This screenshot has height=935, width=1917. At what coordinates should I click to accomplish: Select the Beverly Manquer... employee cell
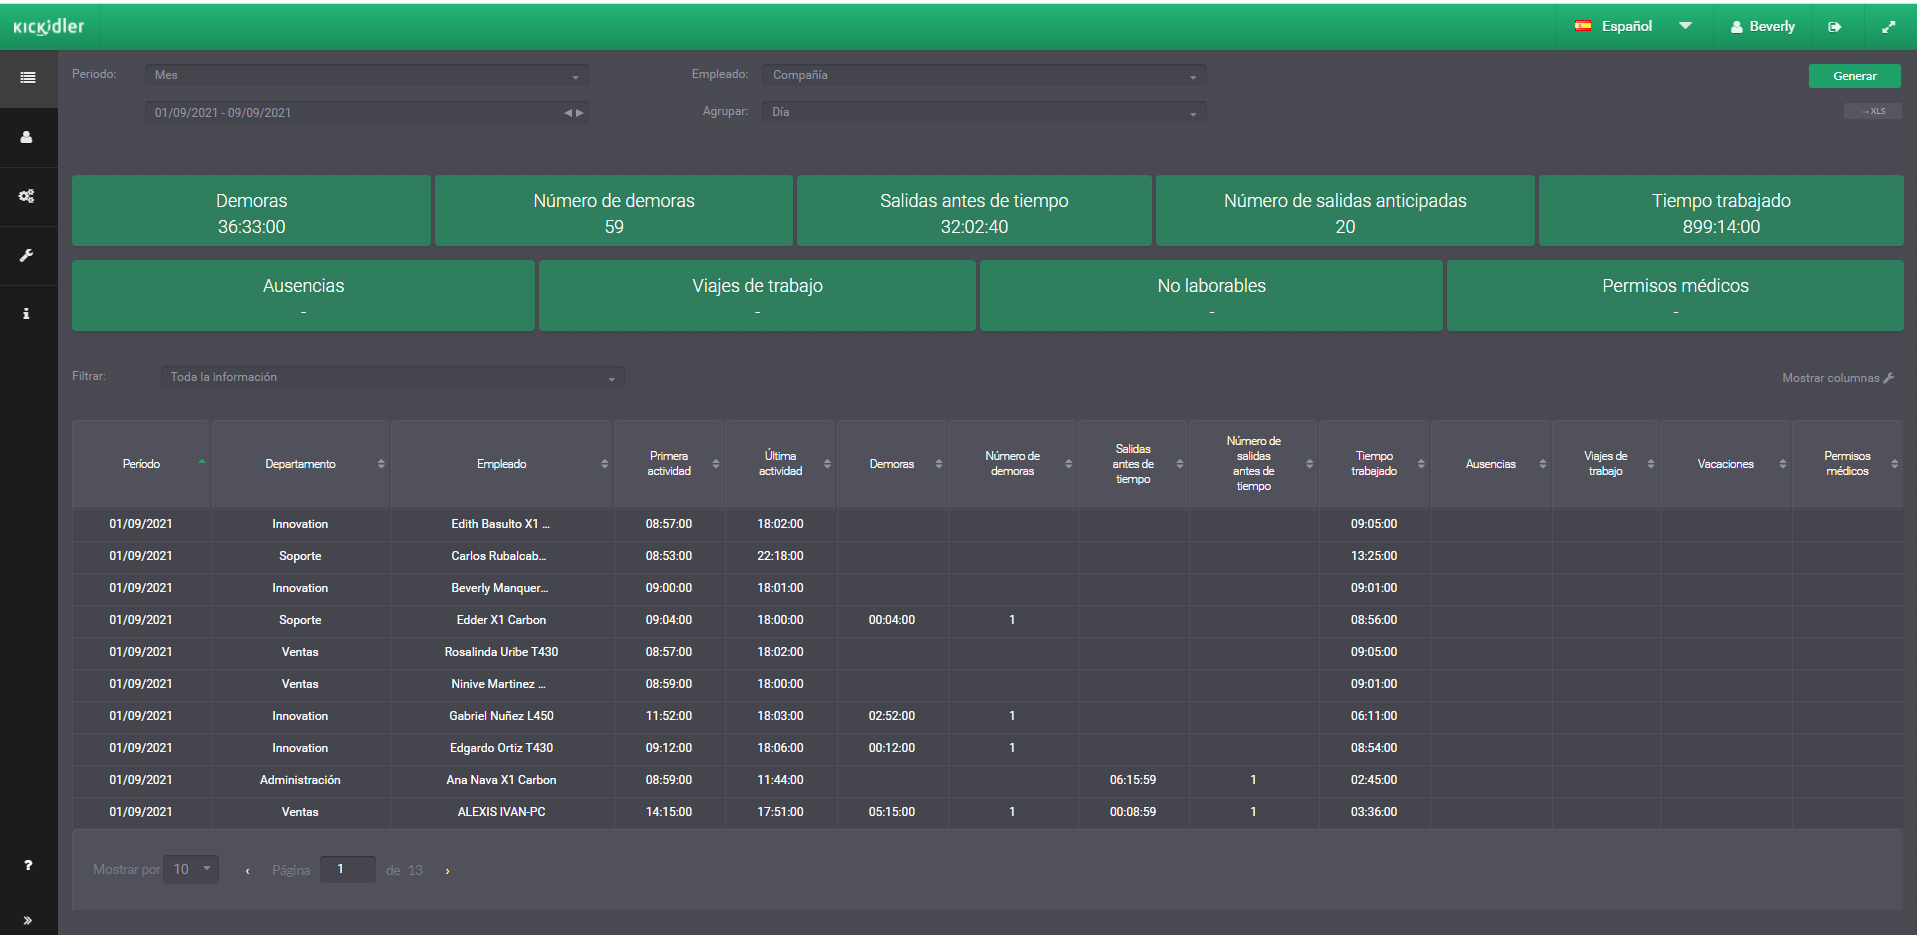(501, 588)
